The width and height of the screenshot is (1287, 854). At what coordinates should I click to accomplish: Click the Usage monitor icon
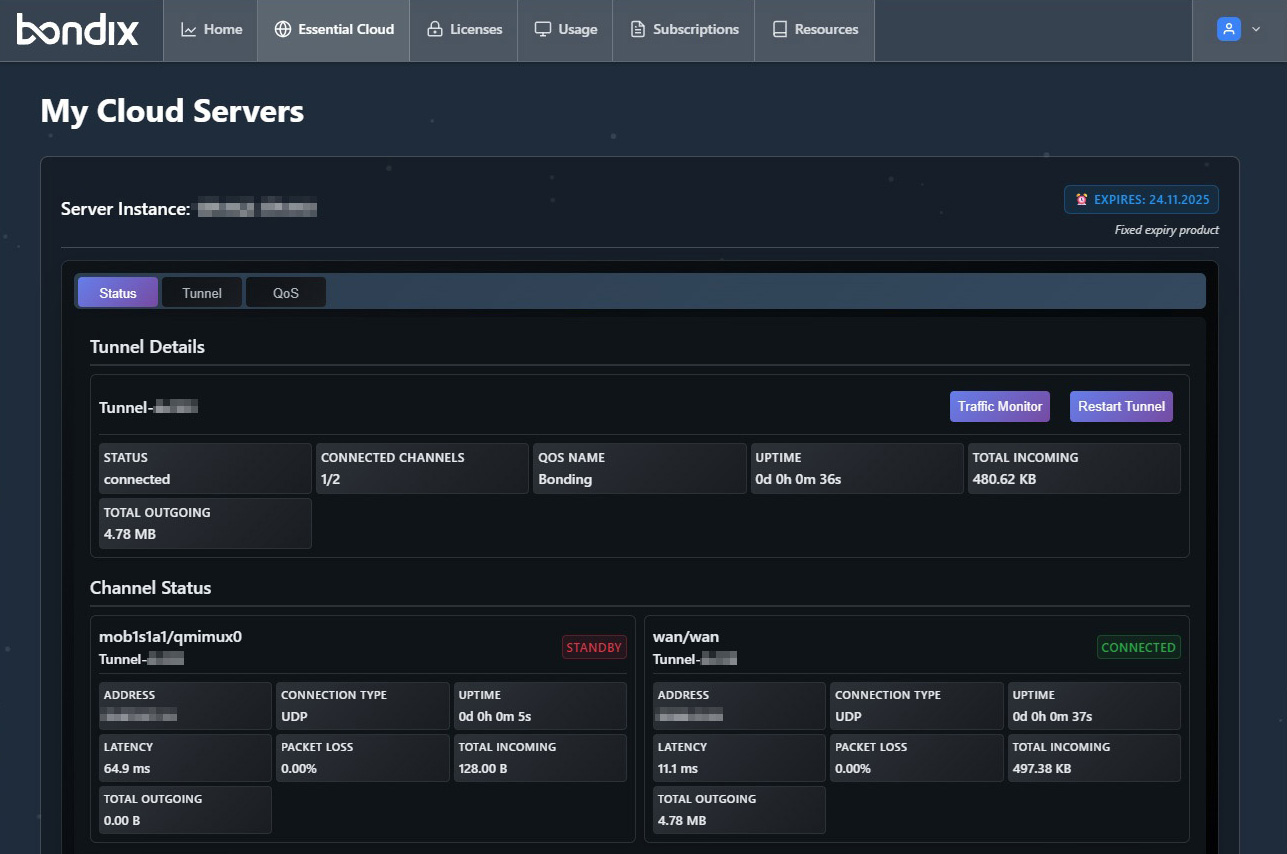542,30
